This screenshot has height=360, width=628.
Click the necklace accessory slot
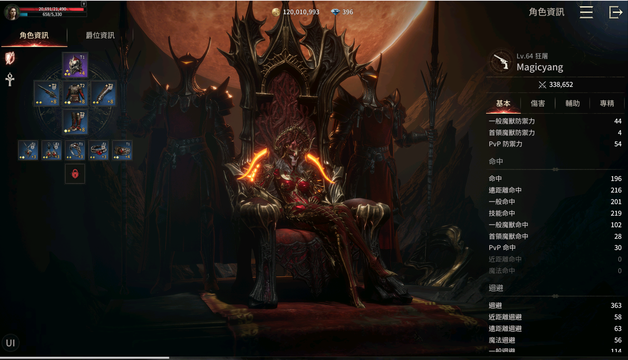[28, 150]
